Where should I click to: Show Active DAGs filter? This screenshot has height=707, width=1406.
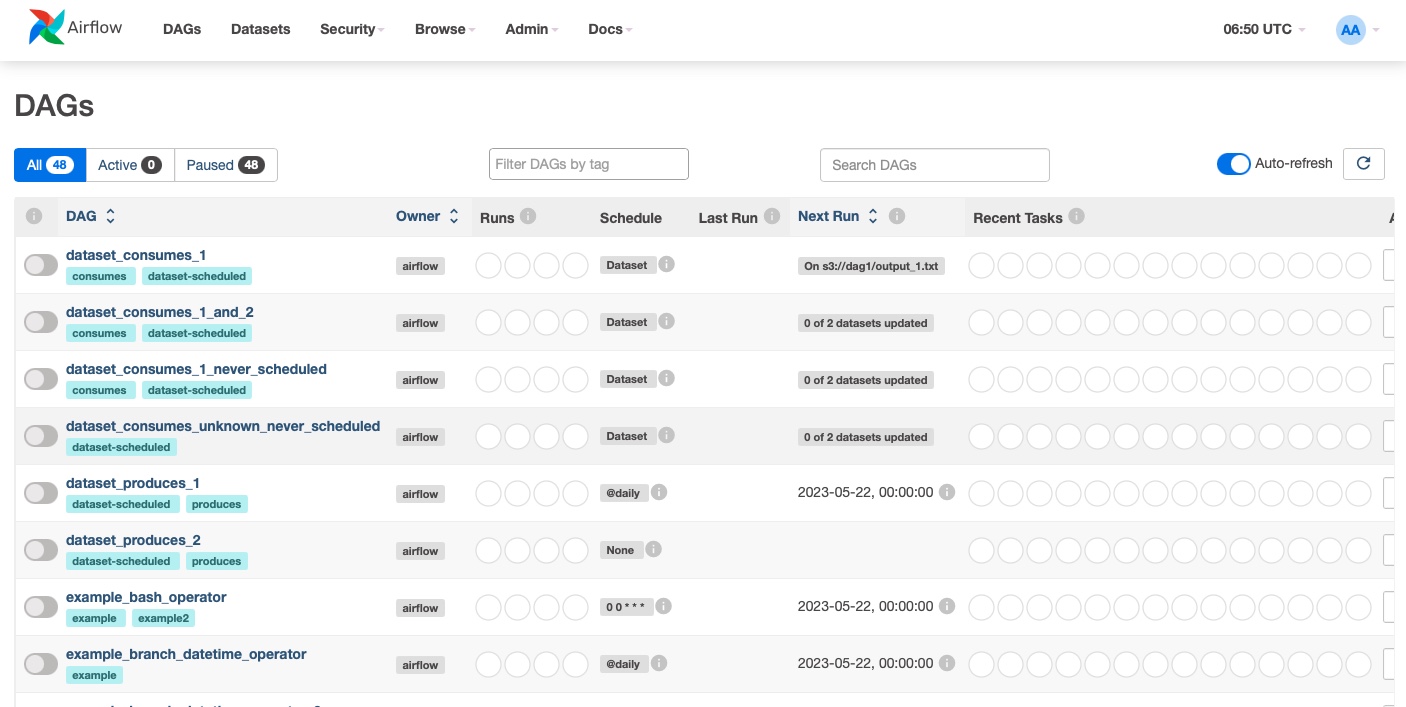[x=130, y=165]
